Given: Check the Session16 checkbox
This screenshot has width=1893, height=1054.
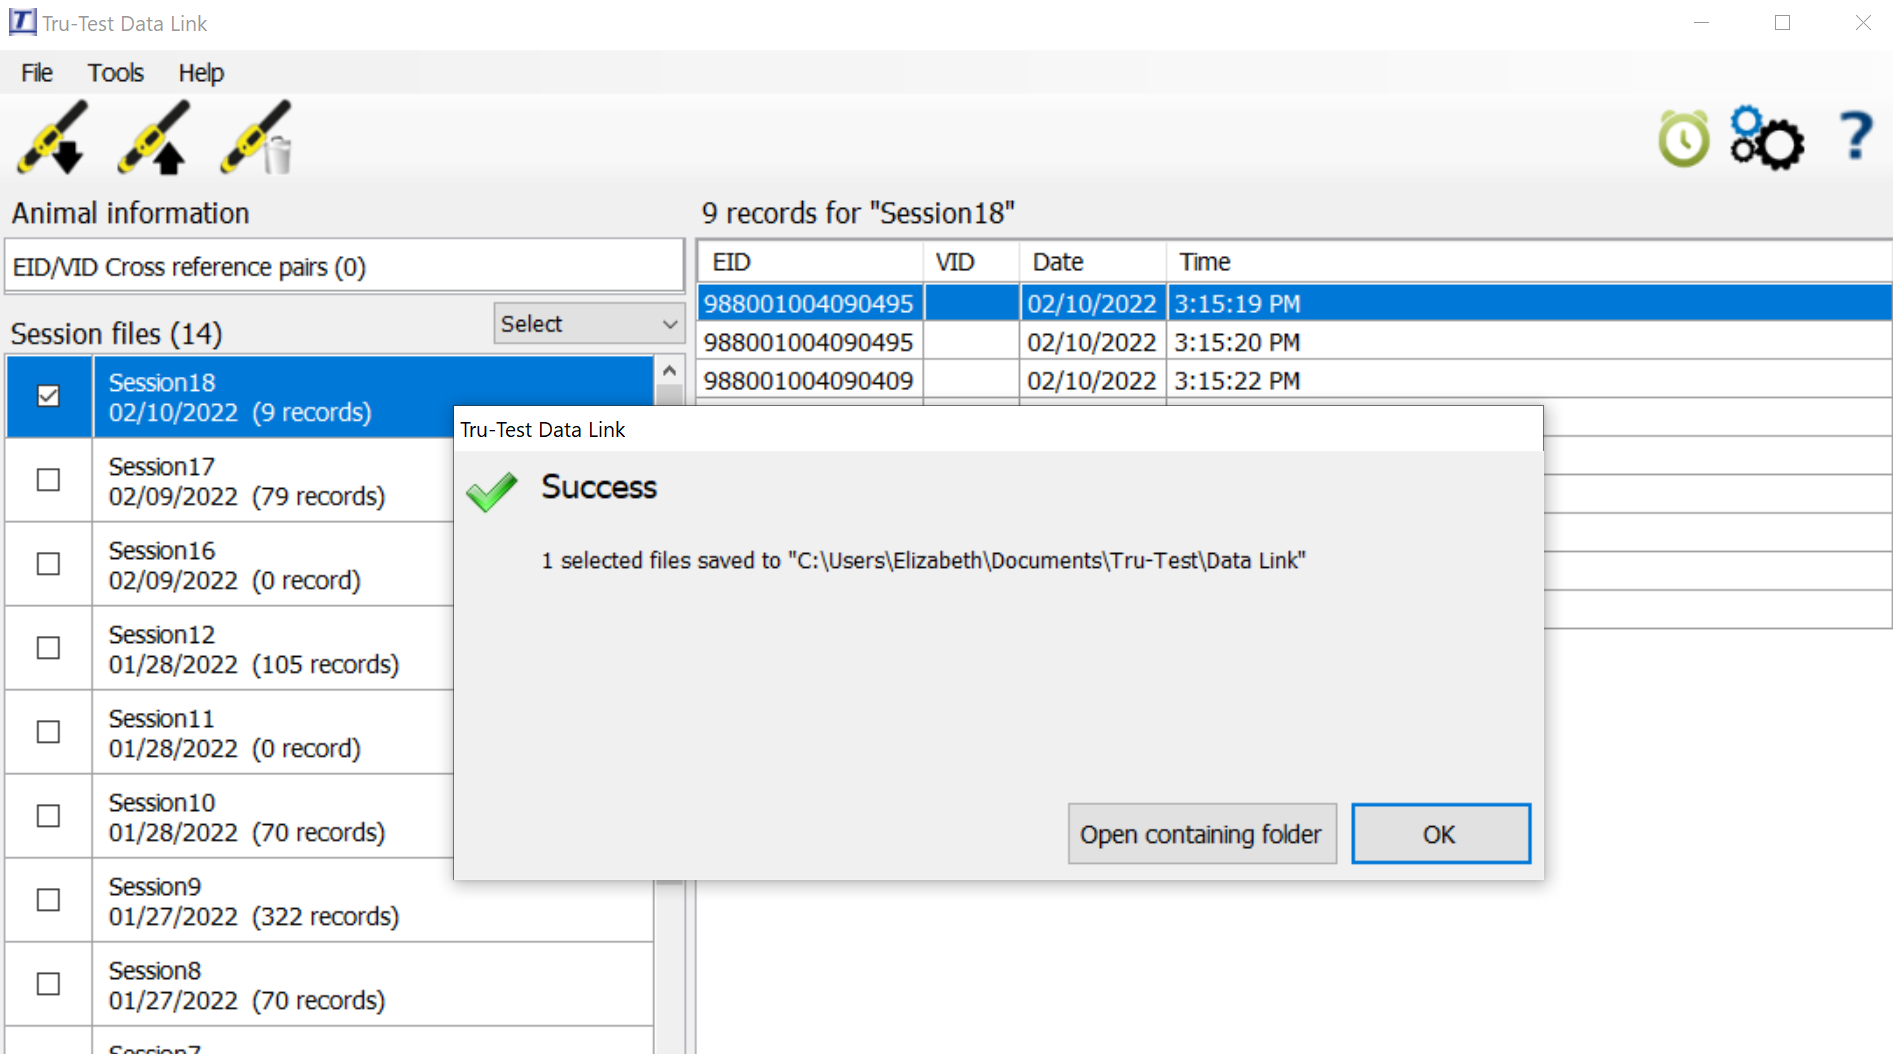Looking at the screenshot, I should click(48, 564).
